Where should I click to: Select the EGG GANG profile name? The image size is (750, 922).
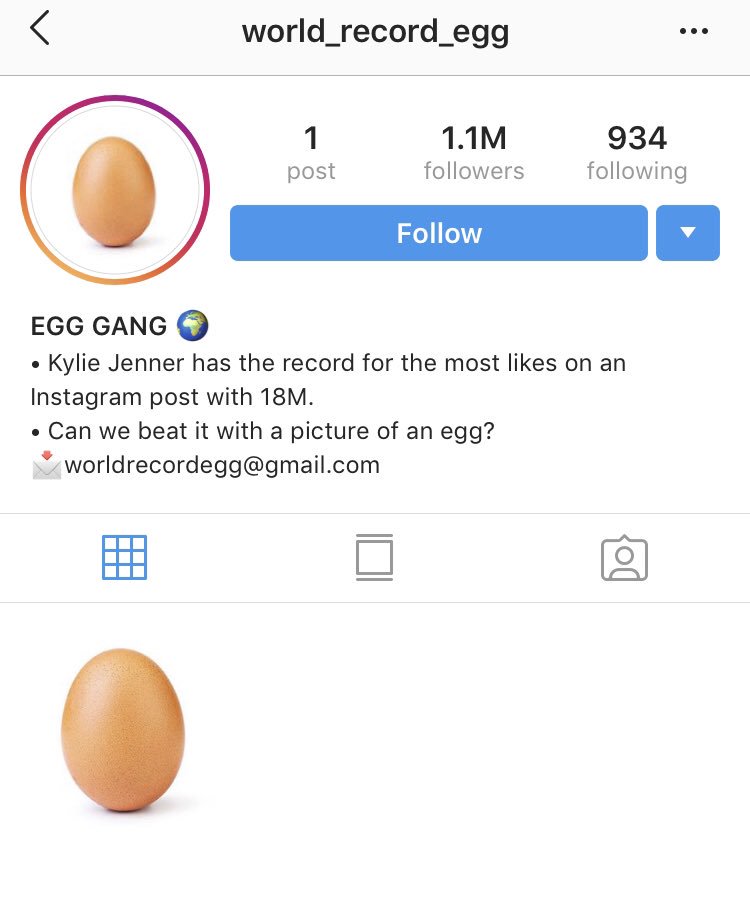click(x=99, y=326)
